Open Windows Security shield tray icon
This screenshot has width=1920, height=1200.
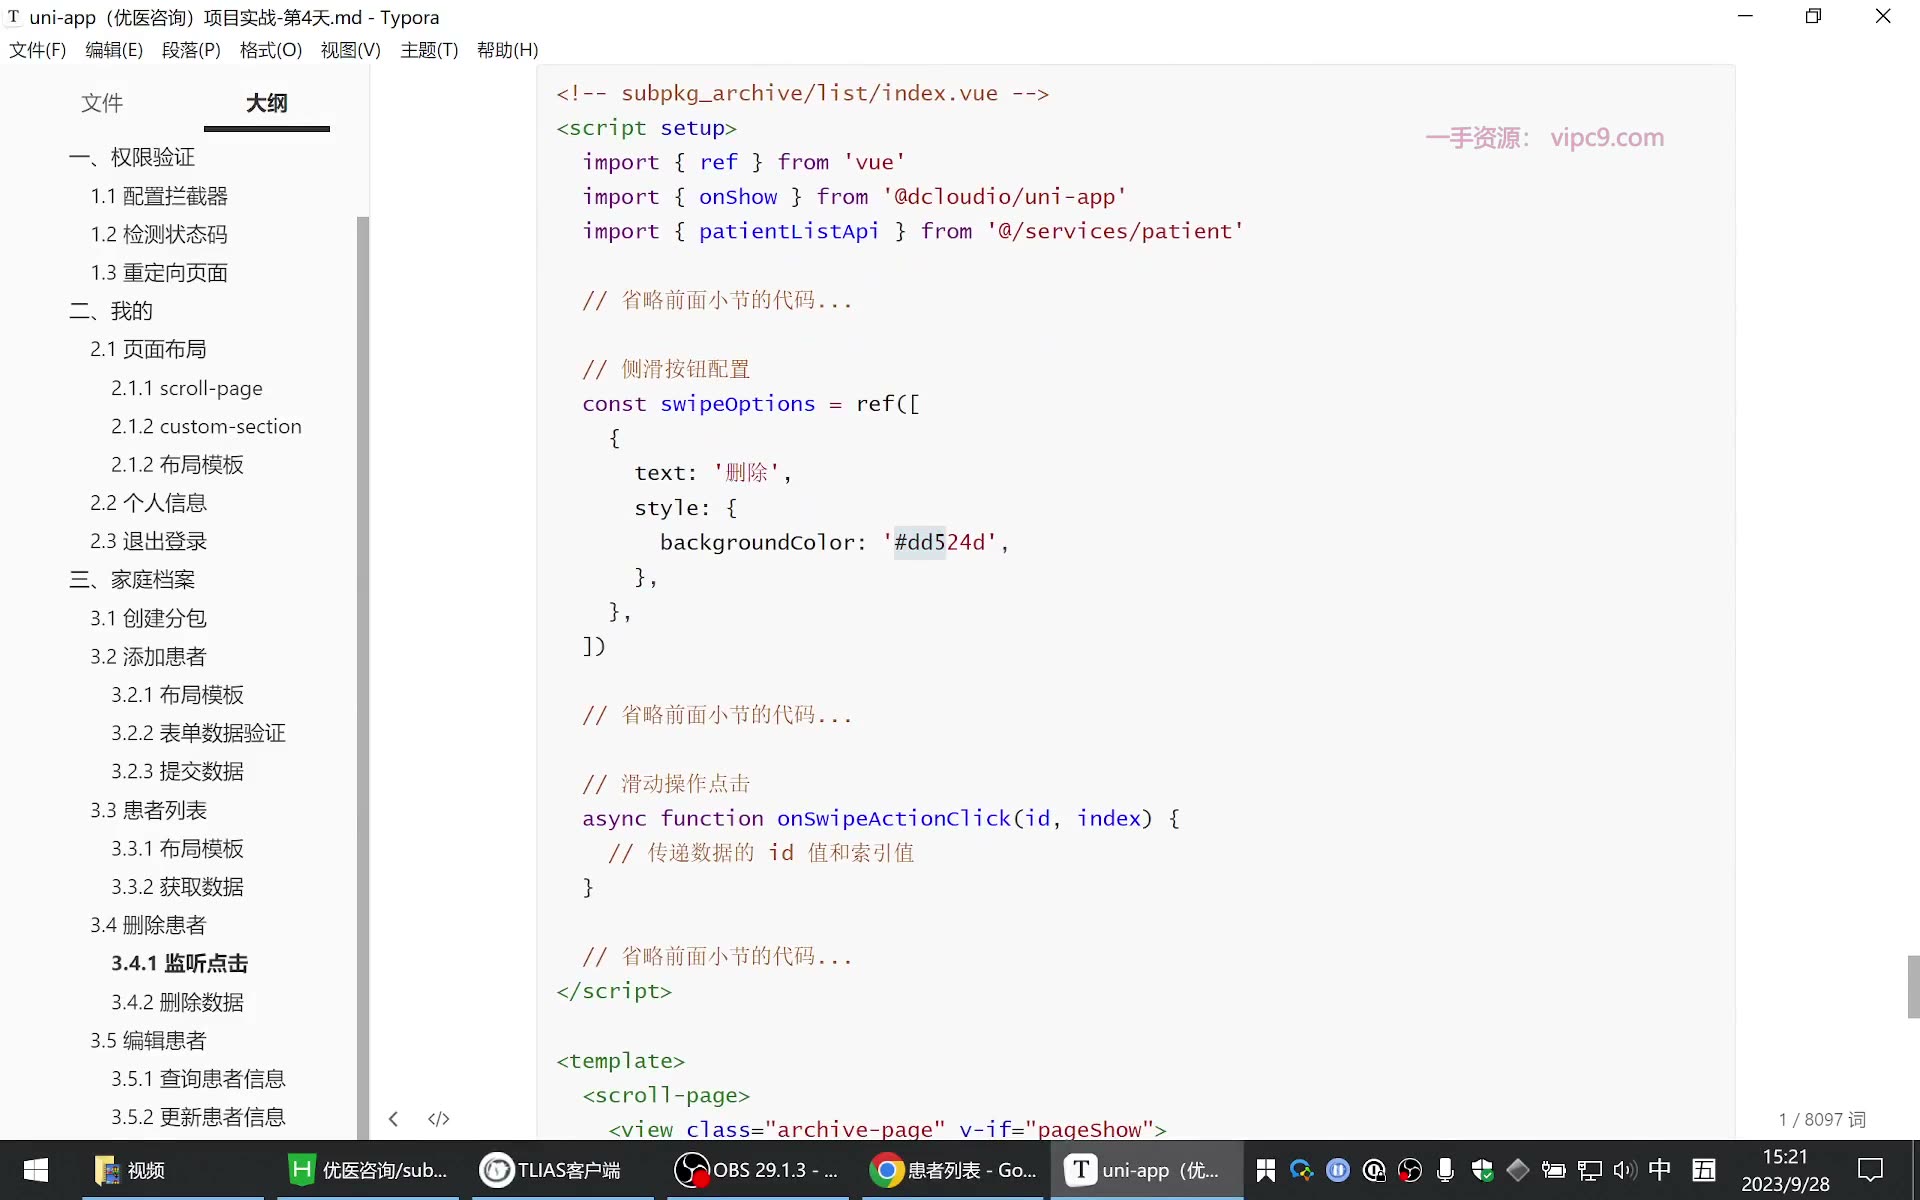(1482, 1170)
